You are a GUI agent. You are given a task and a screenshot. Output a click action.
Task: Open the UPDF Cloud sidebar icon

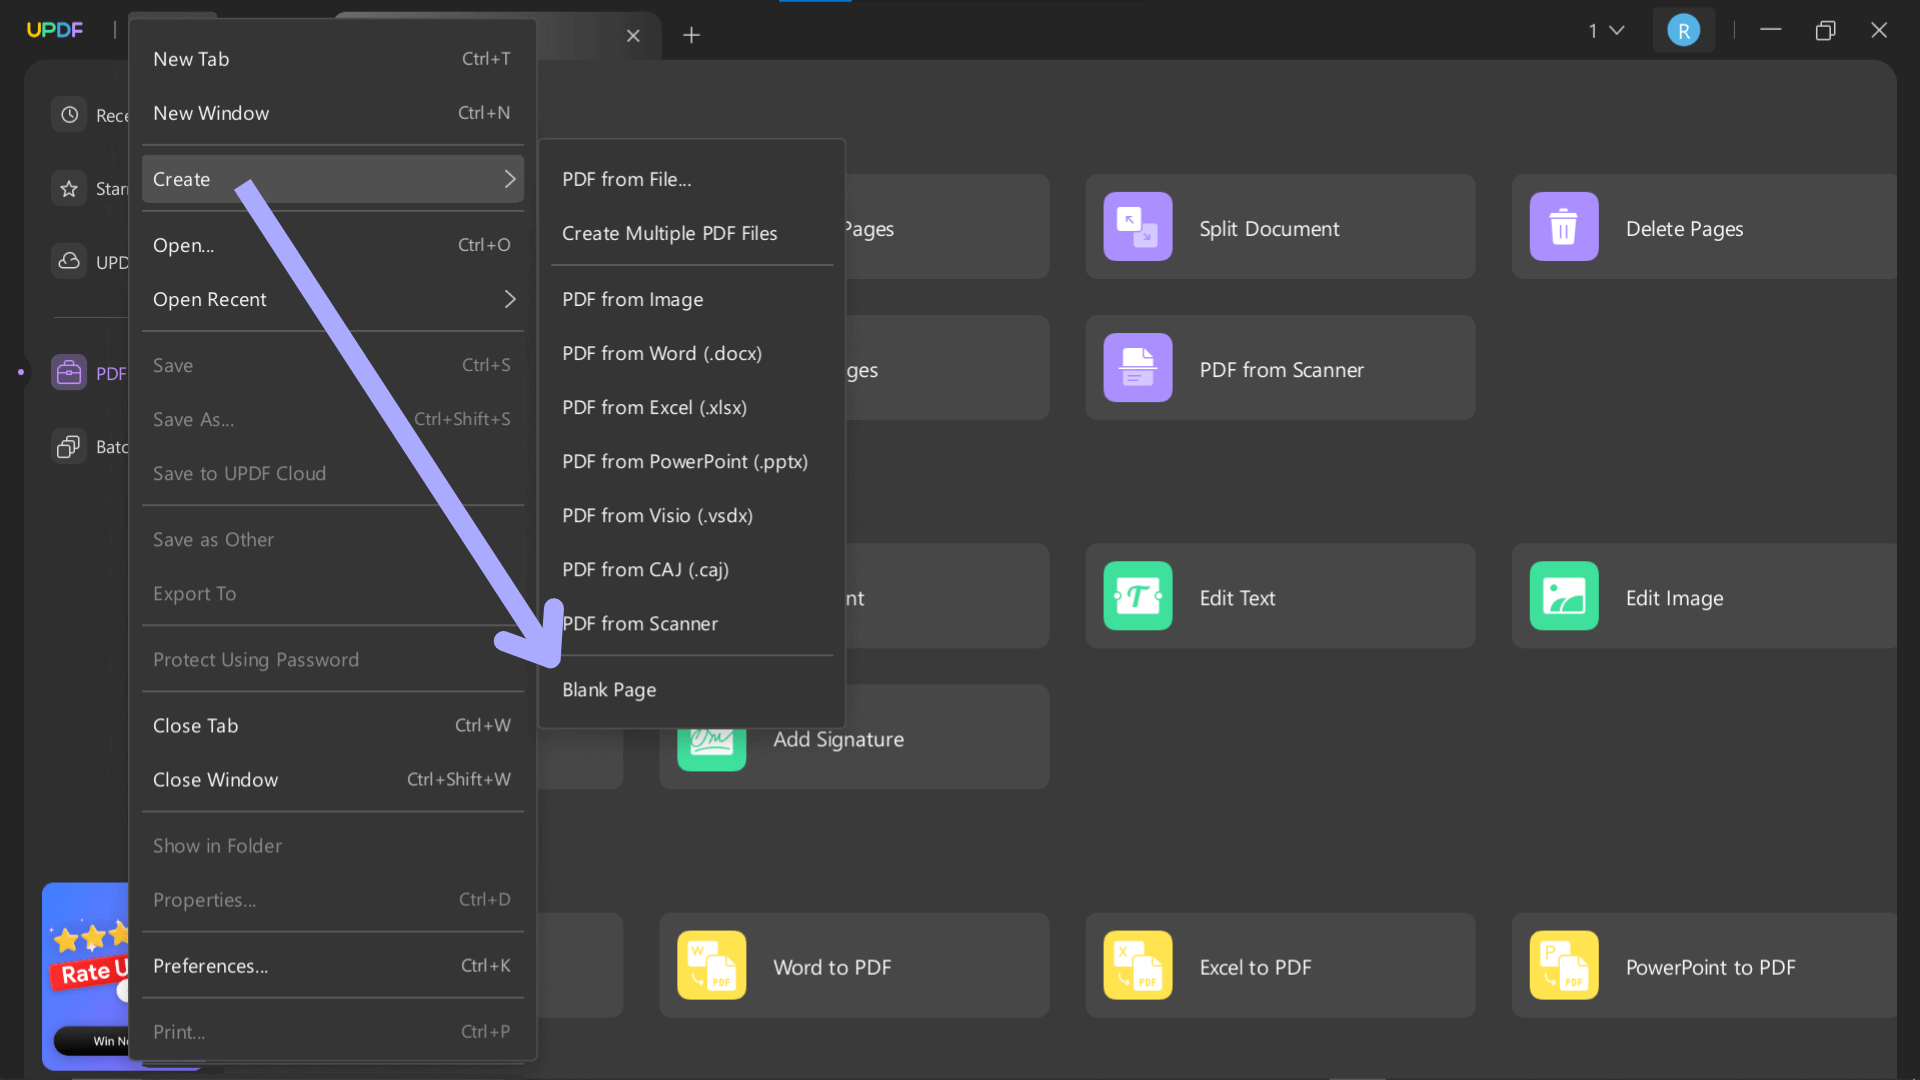pyautogui.click(x=69, y=261)
